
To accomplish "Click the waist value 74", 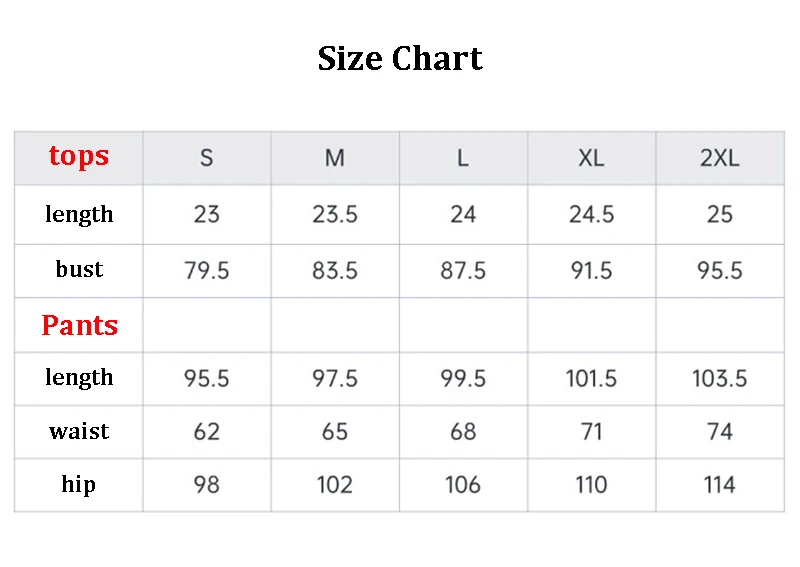I will coord(719,432).
